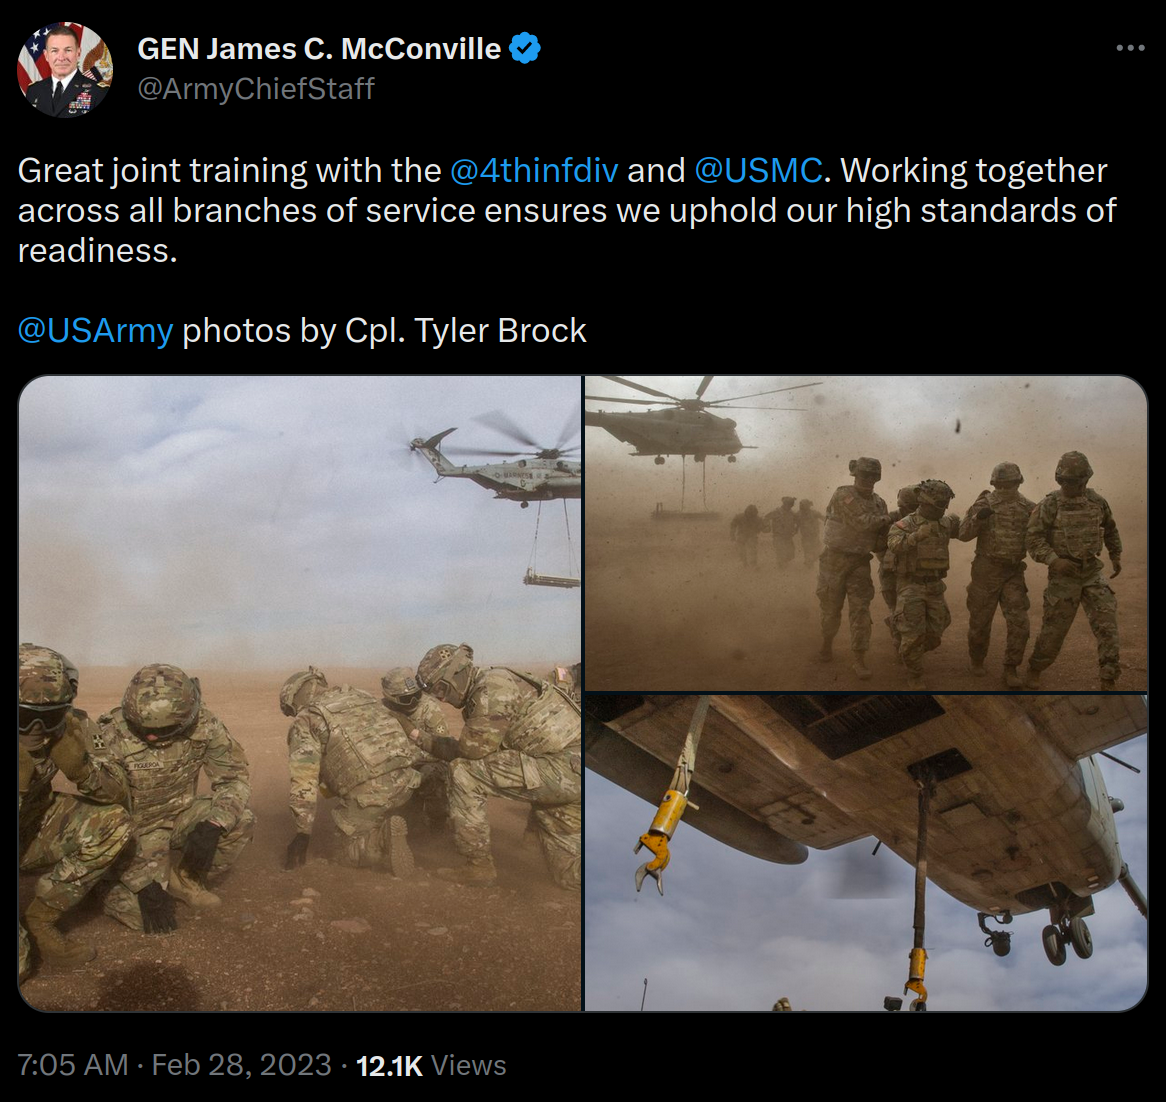Click the blue verified checkmark badge
Screen dimensions: 1166x1102
[525, 48]
